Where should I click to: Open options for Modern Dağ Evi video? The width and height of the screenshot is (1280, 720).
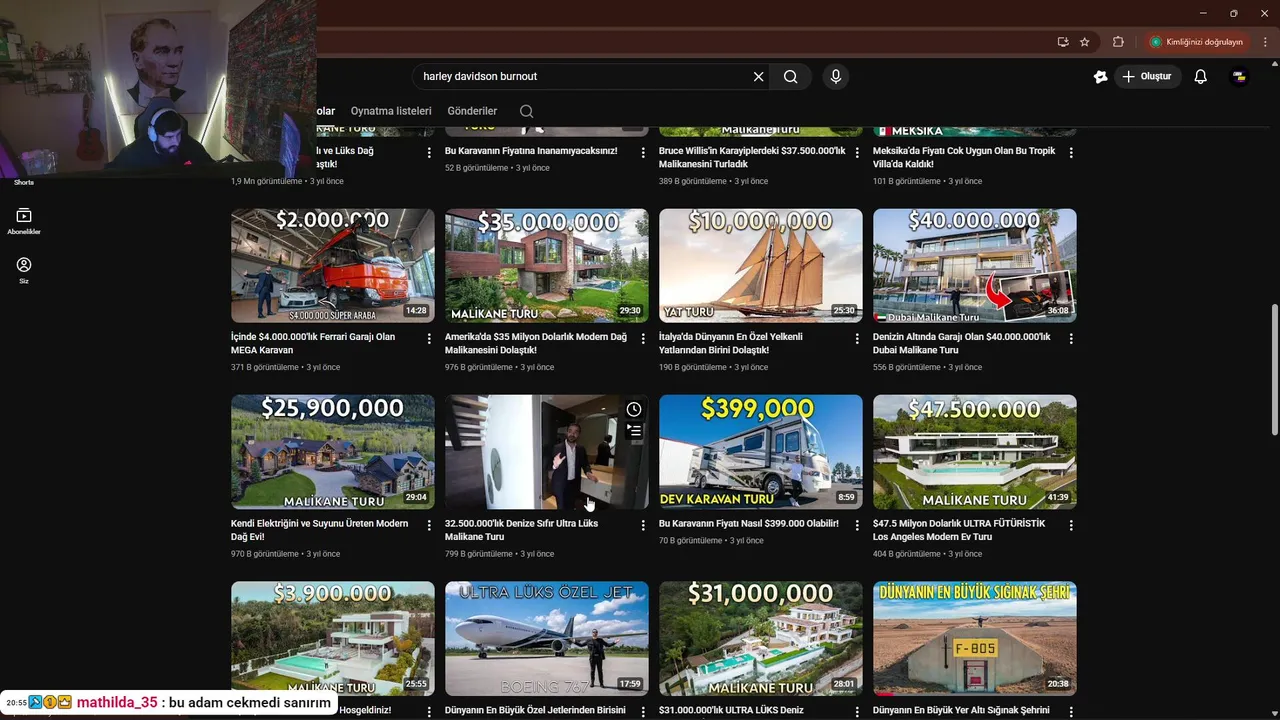tap(429, 525)
